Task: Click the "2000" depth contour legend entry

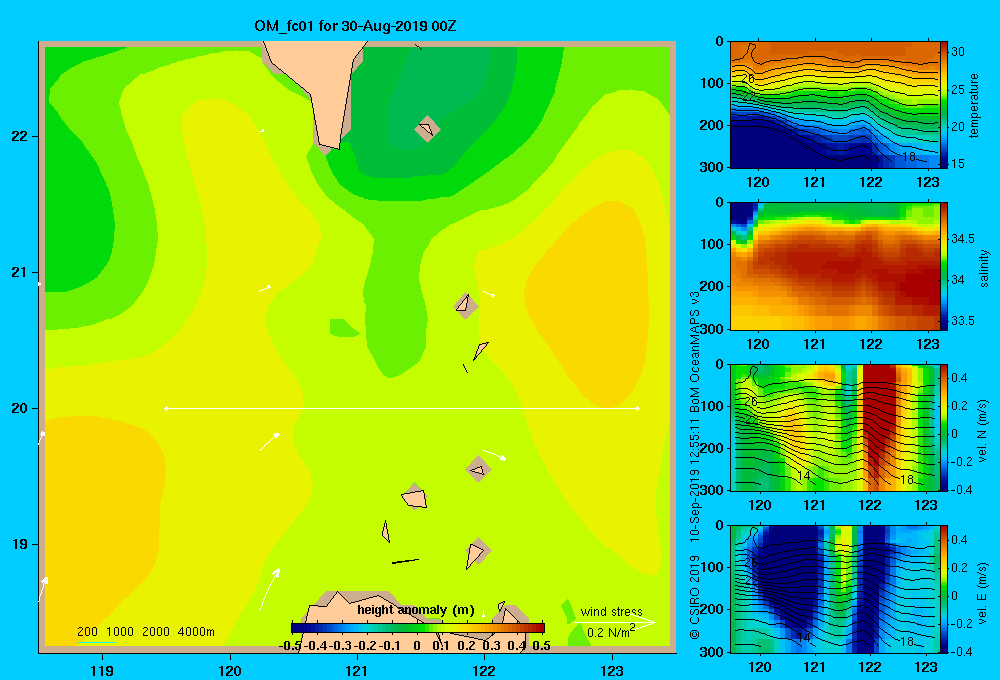Action: [156, 632]
